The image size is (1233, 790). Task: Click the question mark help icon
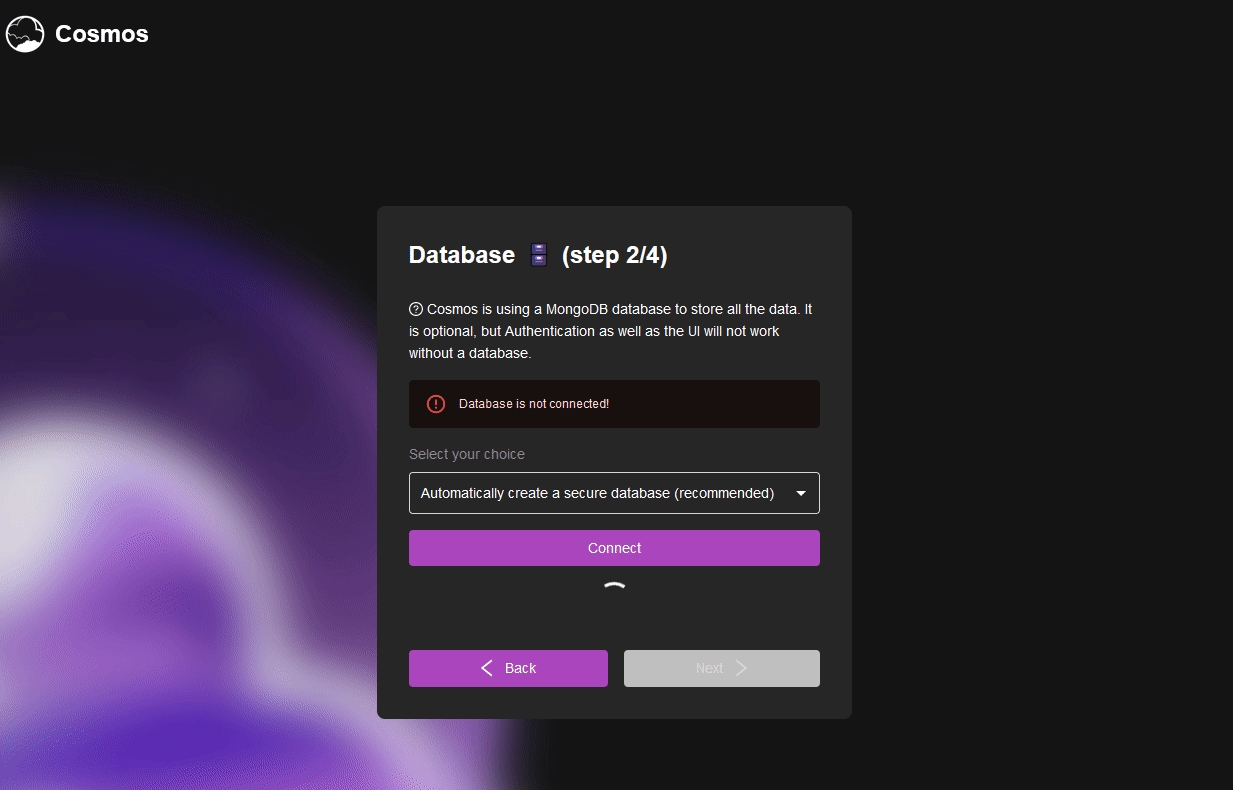pyautogui.click(x=416, y=309)
